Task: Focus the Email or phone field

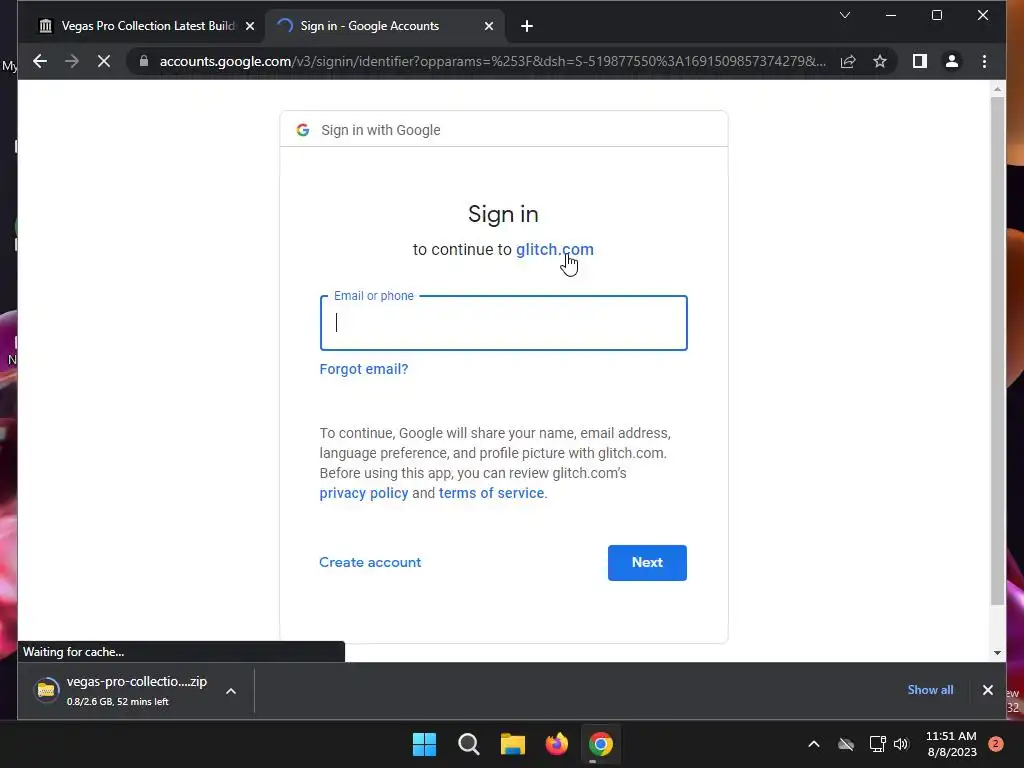Action: tap(504, 323)
